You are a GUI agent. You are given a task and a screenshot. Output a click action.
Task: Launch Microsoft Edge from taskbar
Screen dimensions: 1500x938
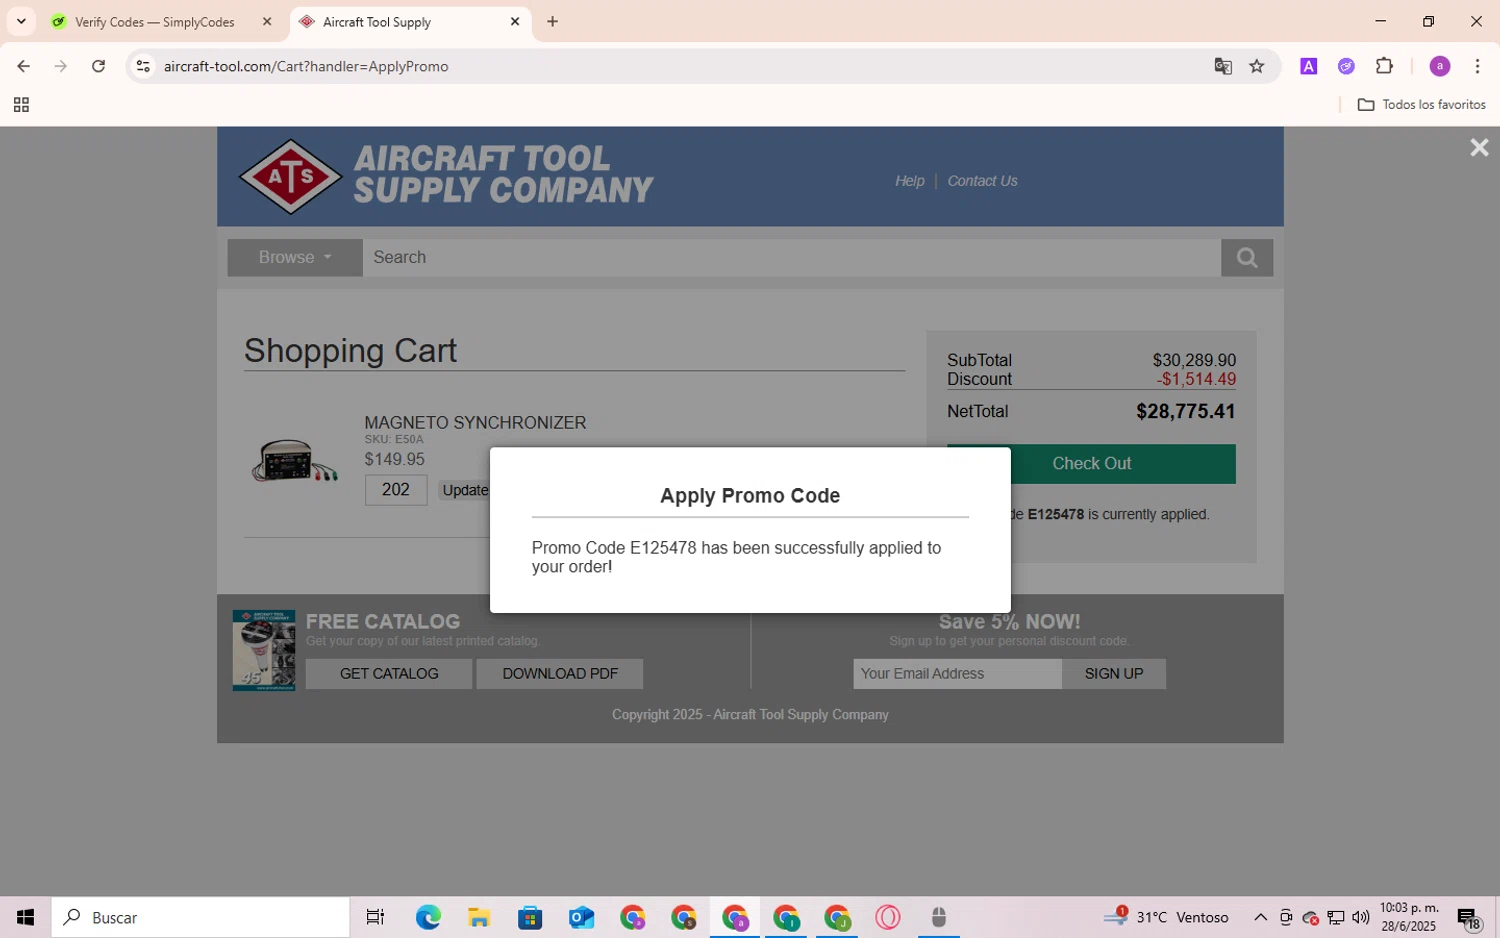[428, 917]
